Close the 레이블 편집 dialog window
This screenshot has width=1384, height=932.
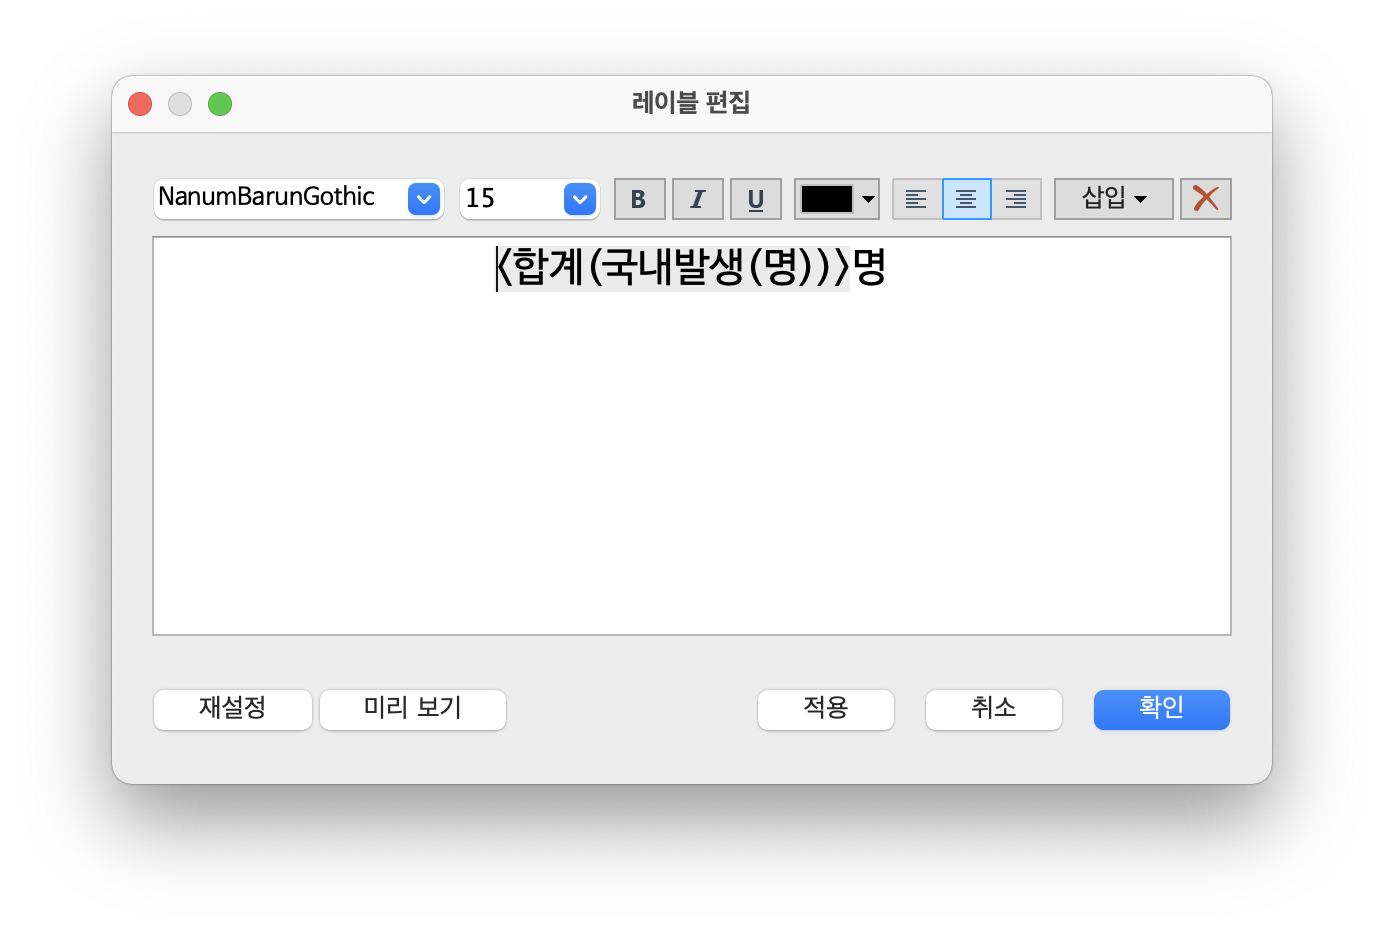pos(140,104)
